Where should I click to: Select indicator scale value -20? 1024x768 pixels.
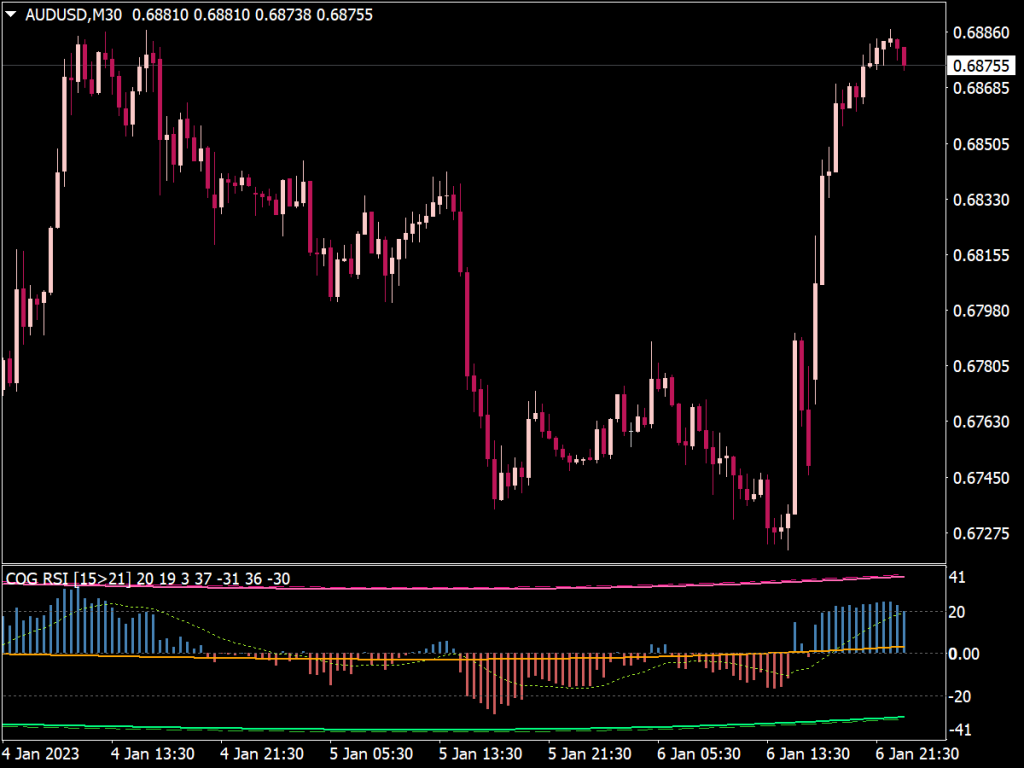pos(960,697)
